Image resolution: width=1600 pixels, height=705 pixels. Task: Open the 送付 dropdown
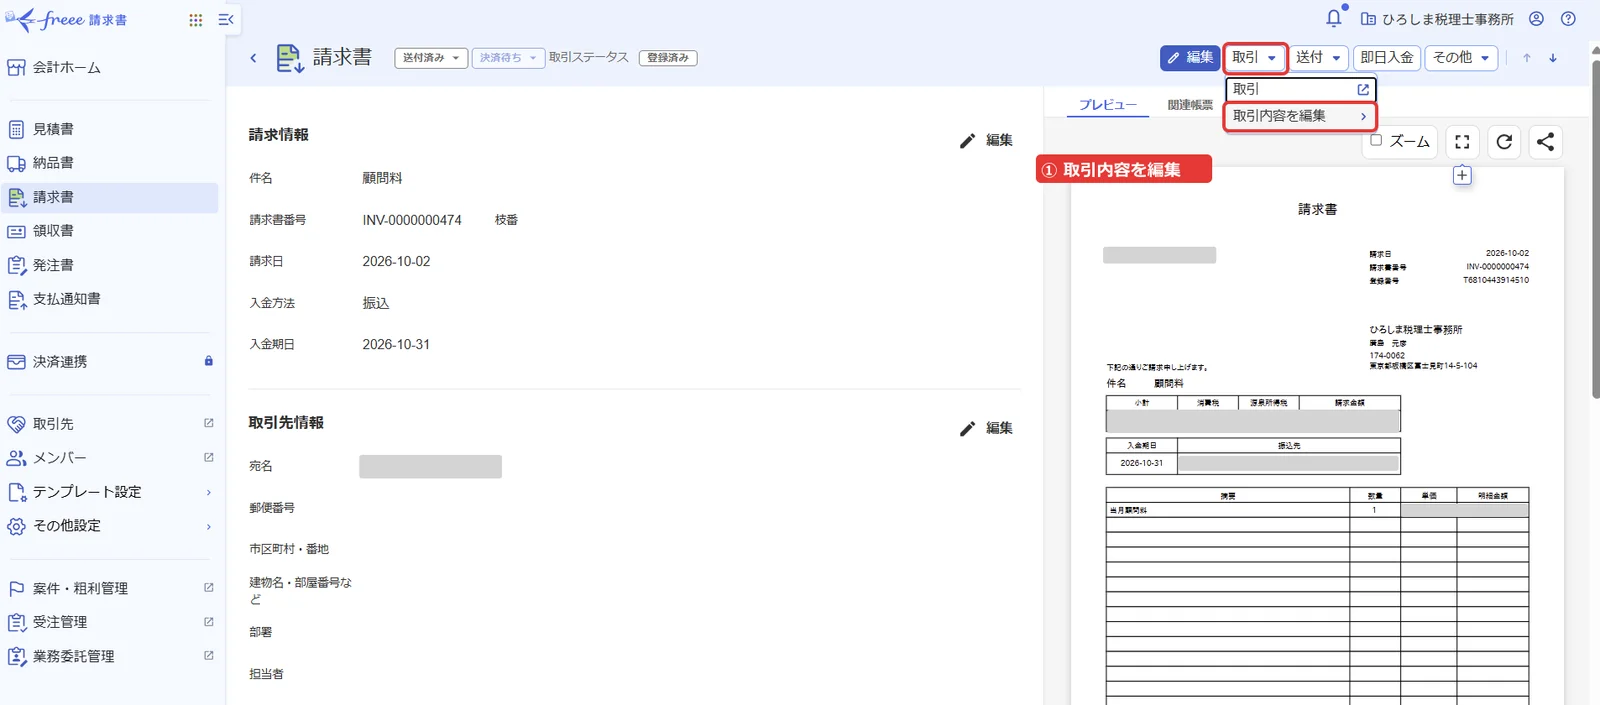(x=1319, y=58)
